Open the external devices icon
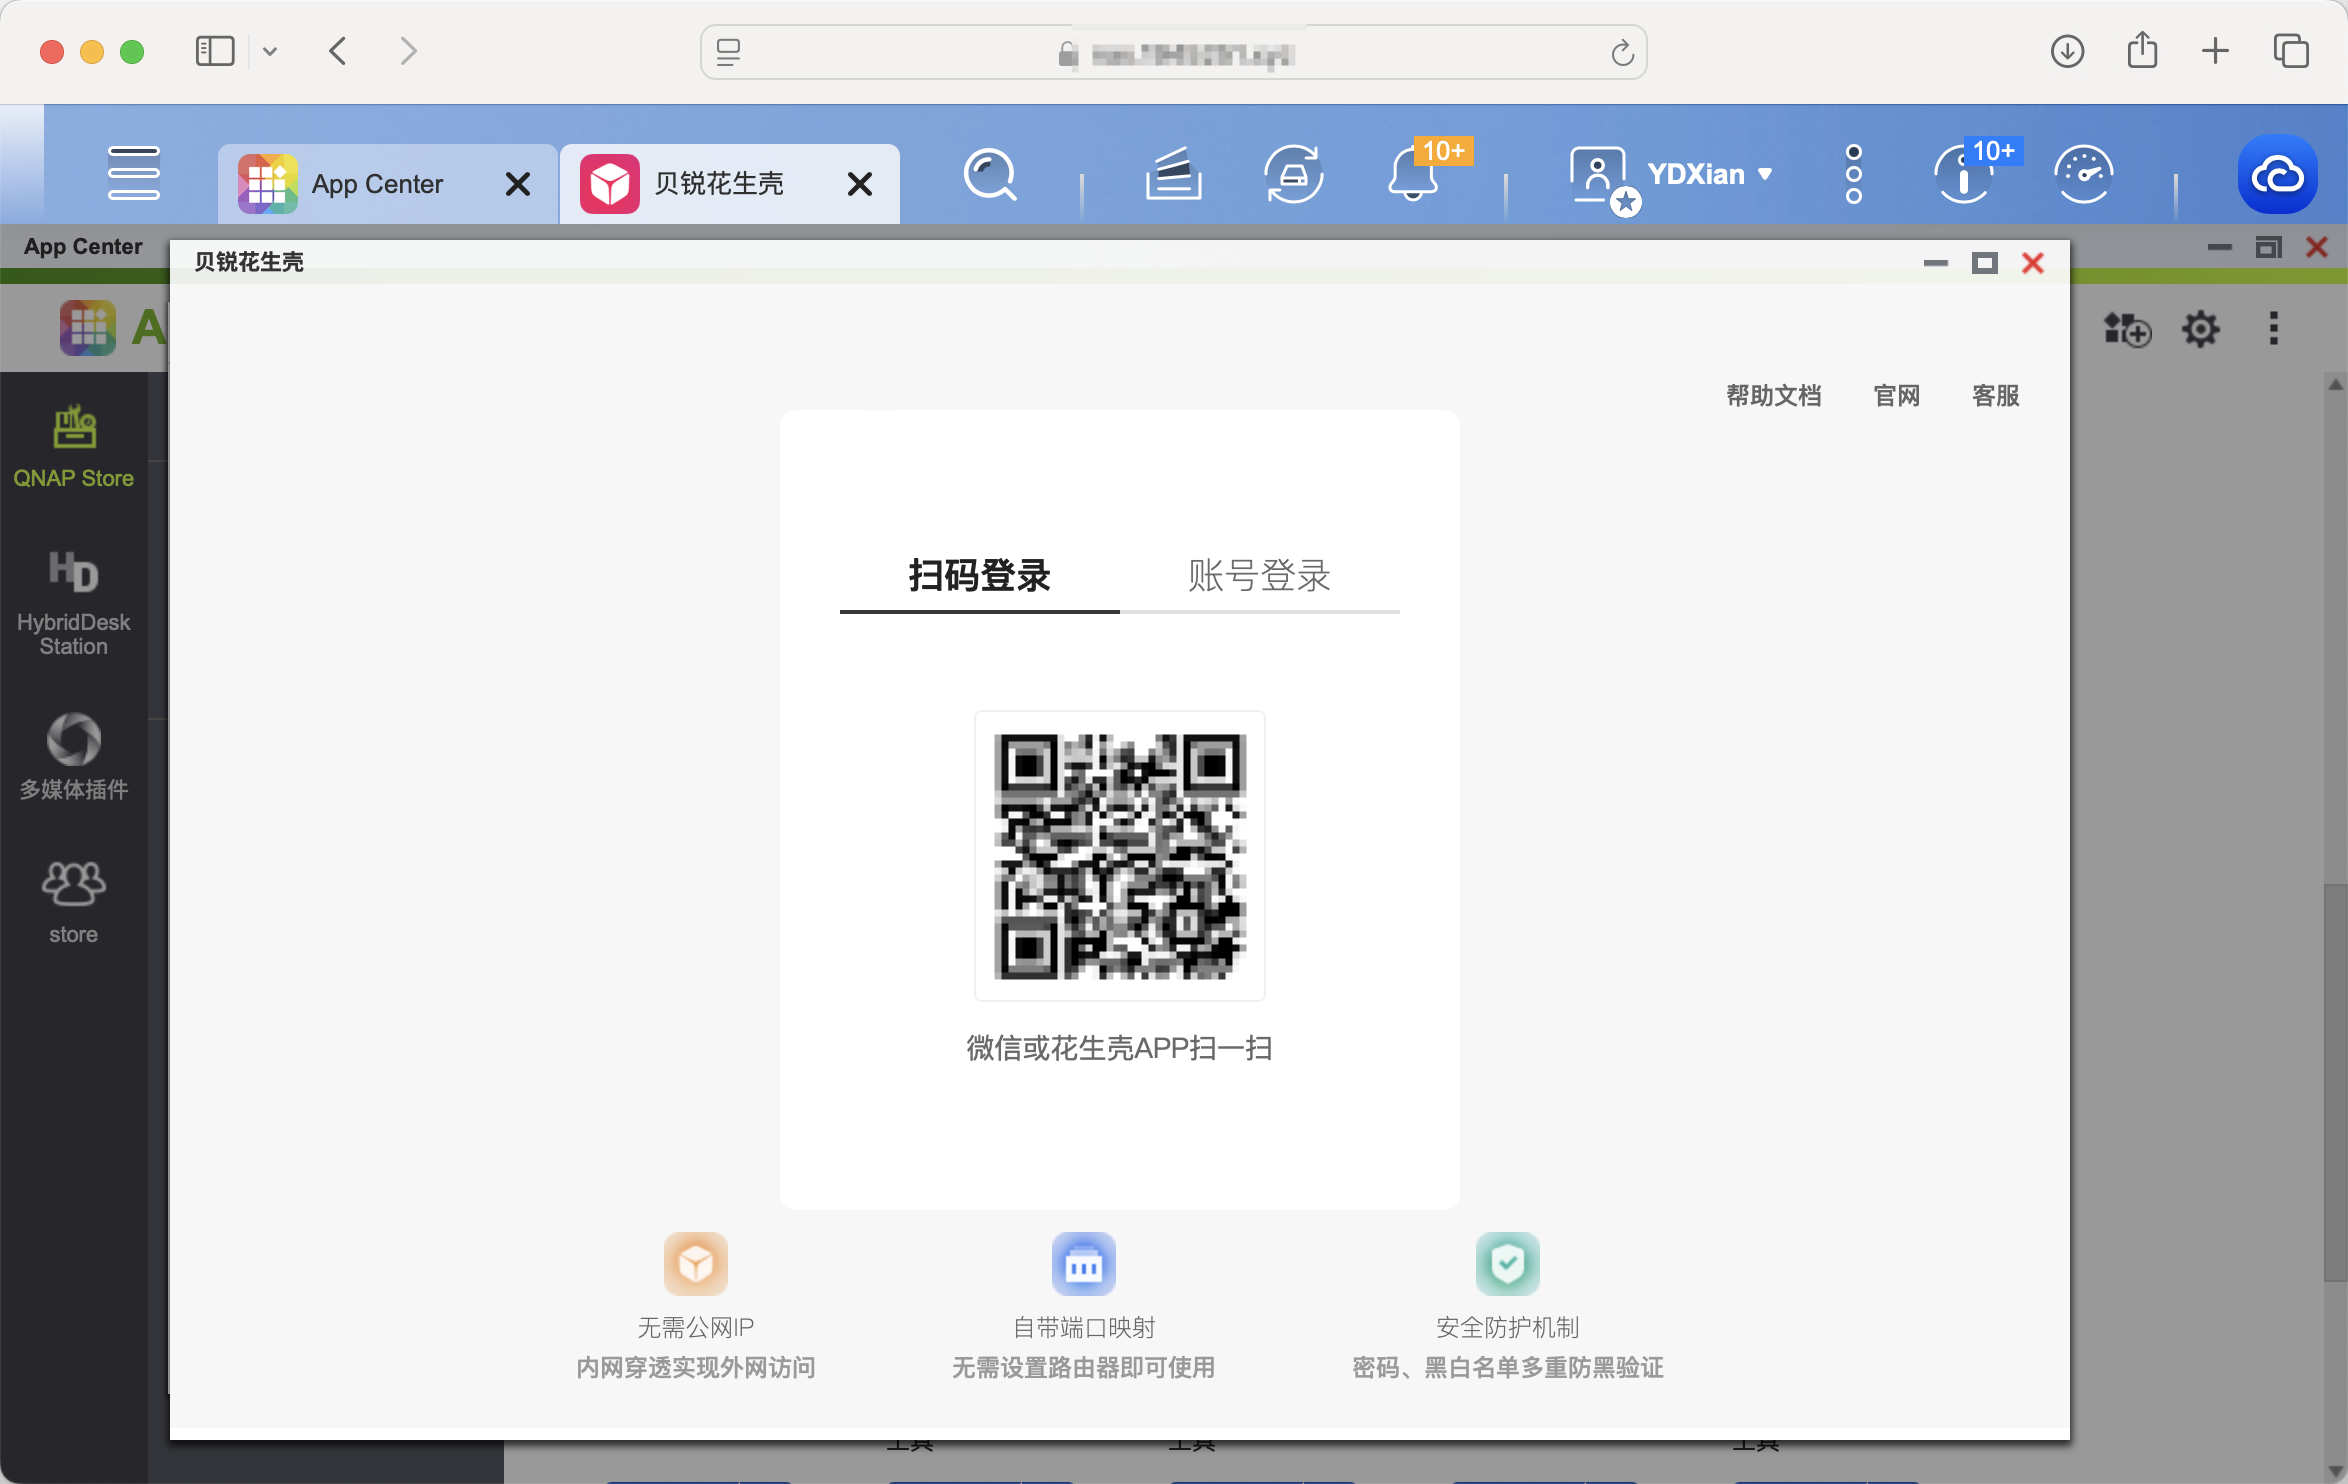2348x1484 pixels. [x=1293, y=175]
